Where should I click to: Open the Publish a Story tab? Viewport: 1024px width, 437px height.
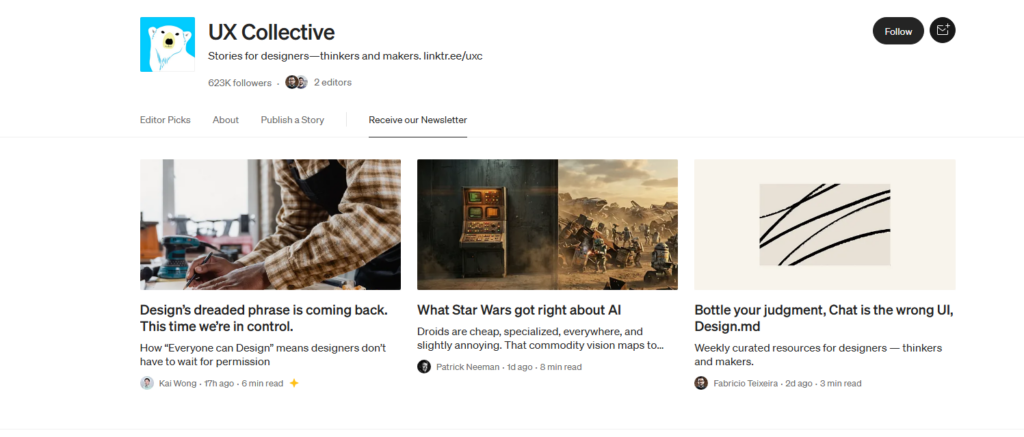point(292,120)
